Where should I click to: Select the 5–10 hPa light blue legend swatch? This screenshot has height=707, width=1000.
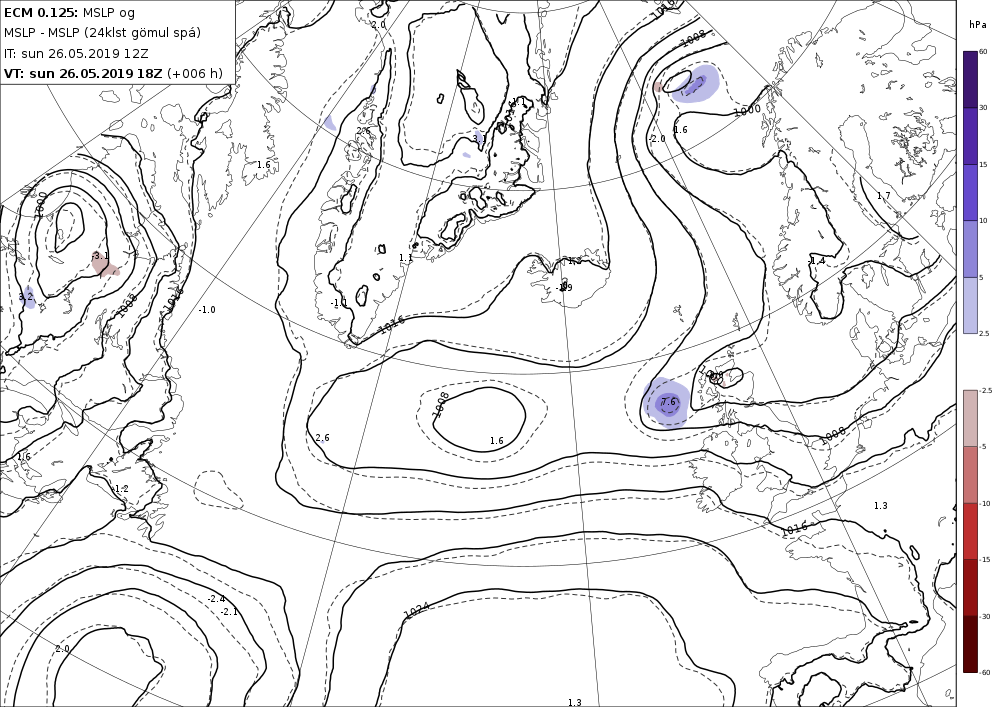click(x=969, y=249)
